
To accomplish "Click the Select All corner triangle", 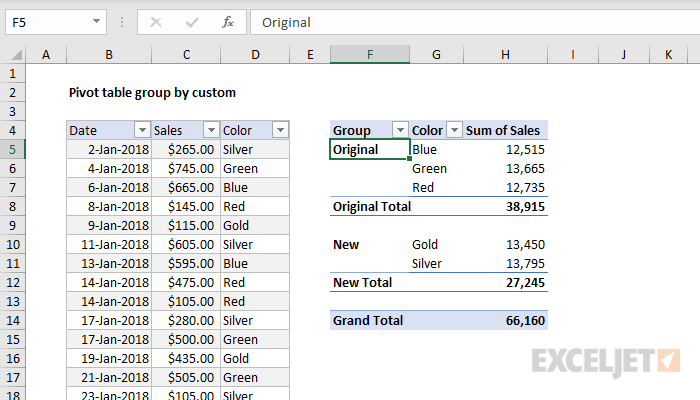I will [17, 55].
